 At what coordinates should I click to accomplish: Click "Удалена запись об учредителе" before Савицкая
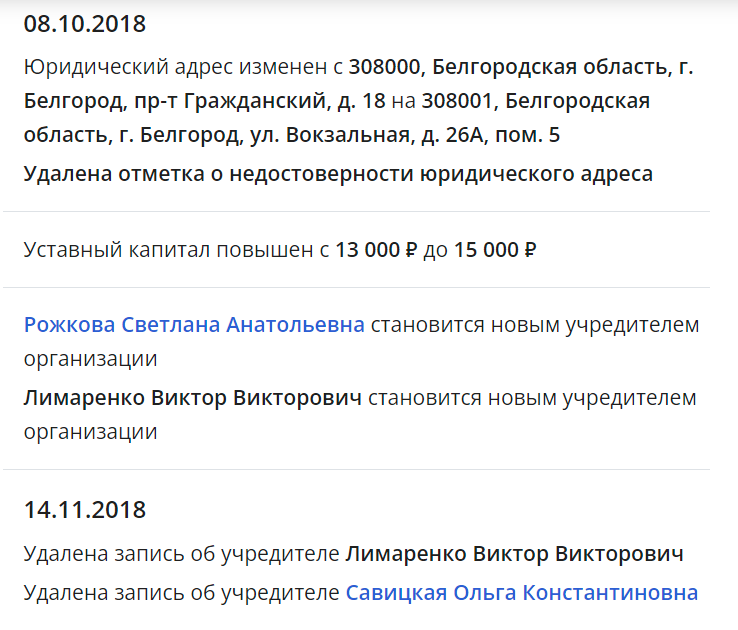[x=181, y=592]
